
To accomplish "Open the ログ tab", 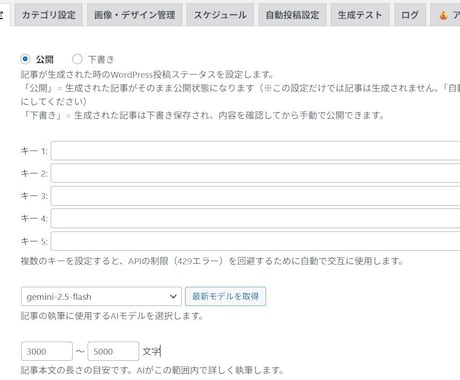I will 410,15.
